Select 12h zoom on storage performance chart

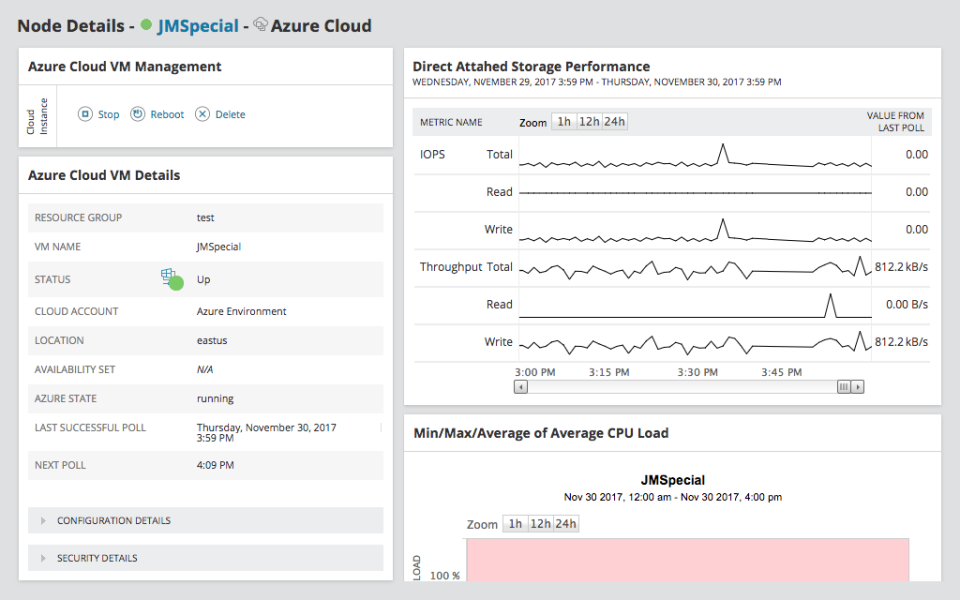click(589, 120)
